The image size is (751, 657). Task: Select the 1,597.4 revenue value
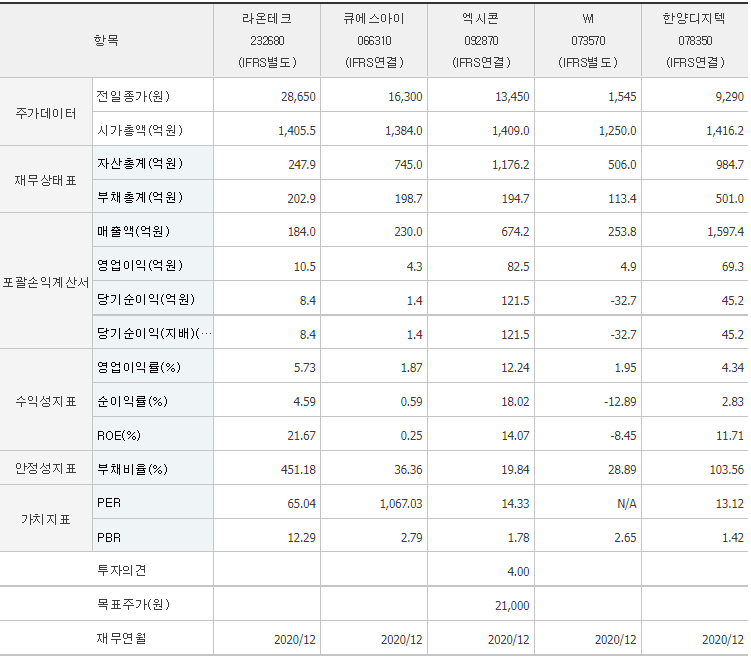click(725, 232)
